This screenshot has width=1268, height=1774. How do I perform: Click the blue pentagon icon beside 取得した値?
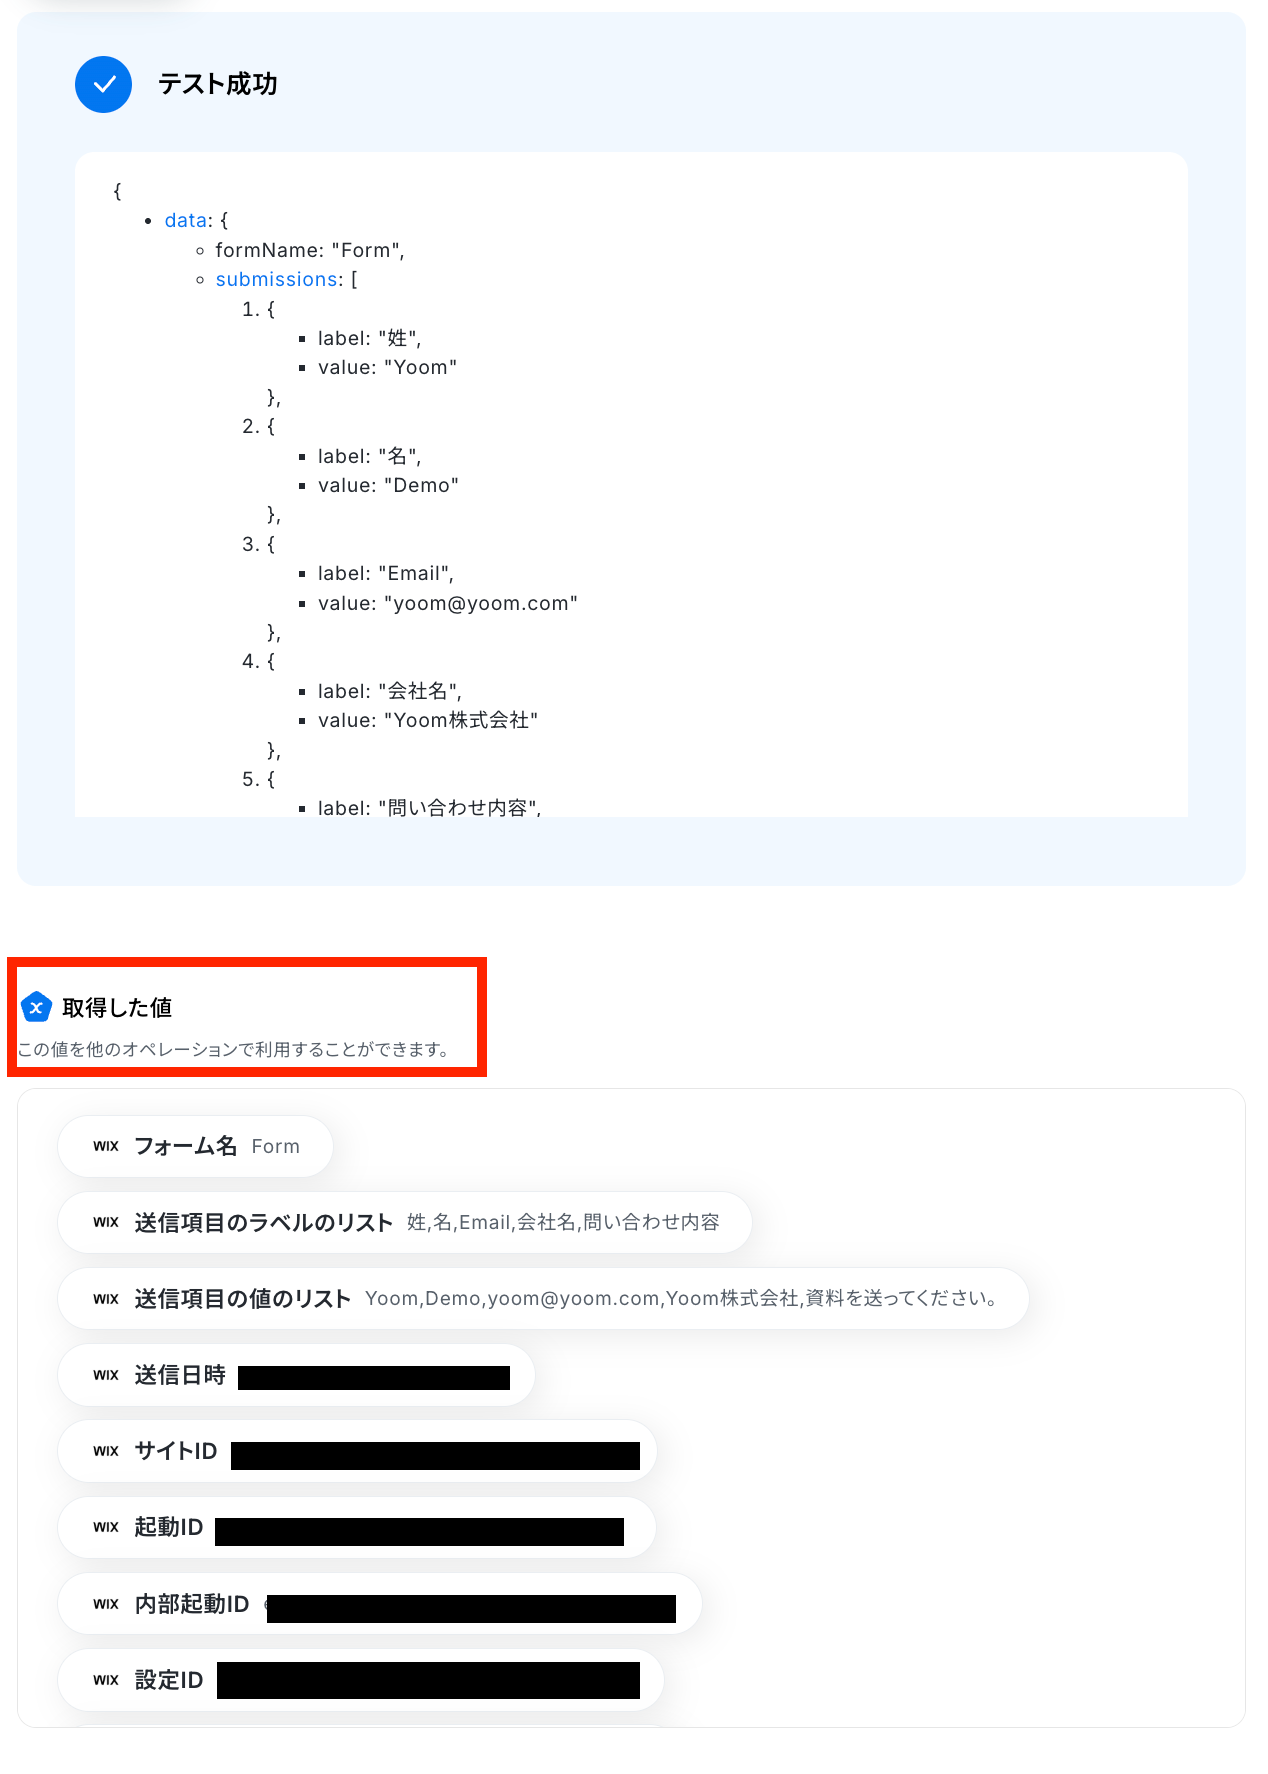pos(36,1007)
